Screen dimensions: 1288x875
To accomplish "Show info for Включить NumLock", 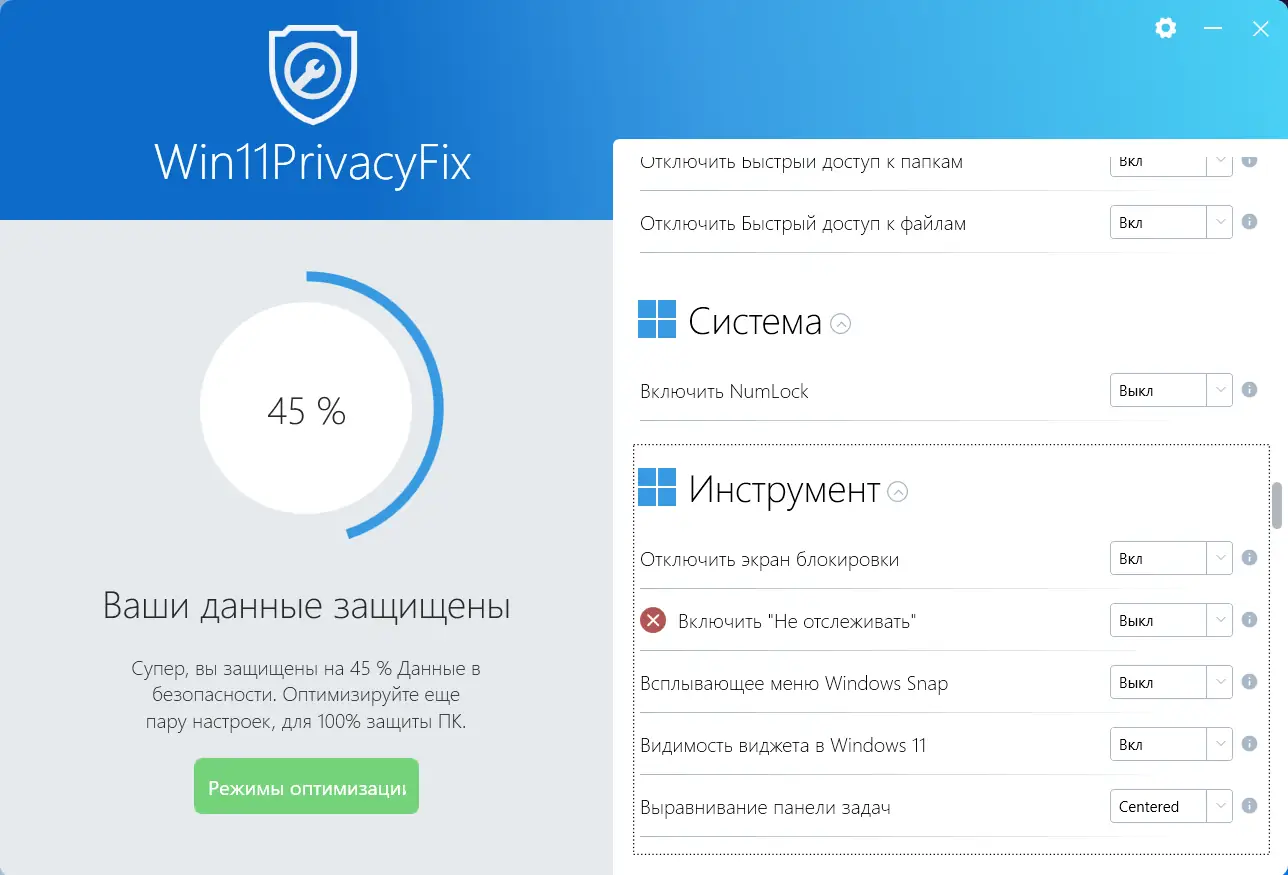I will (1249, 390).
